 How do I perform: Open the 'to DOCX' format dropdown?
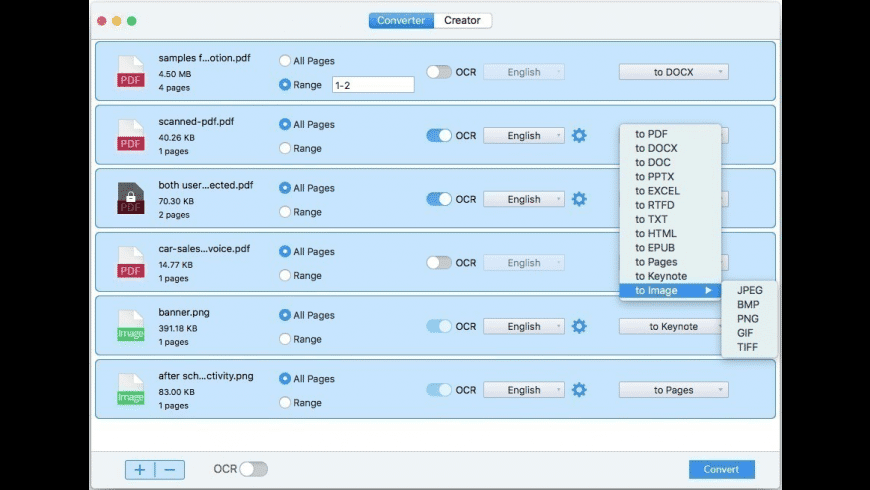[673, 72]
